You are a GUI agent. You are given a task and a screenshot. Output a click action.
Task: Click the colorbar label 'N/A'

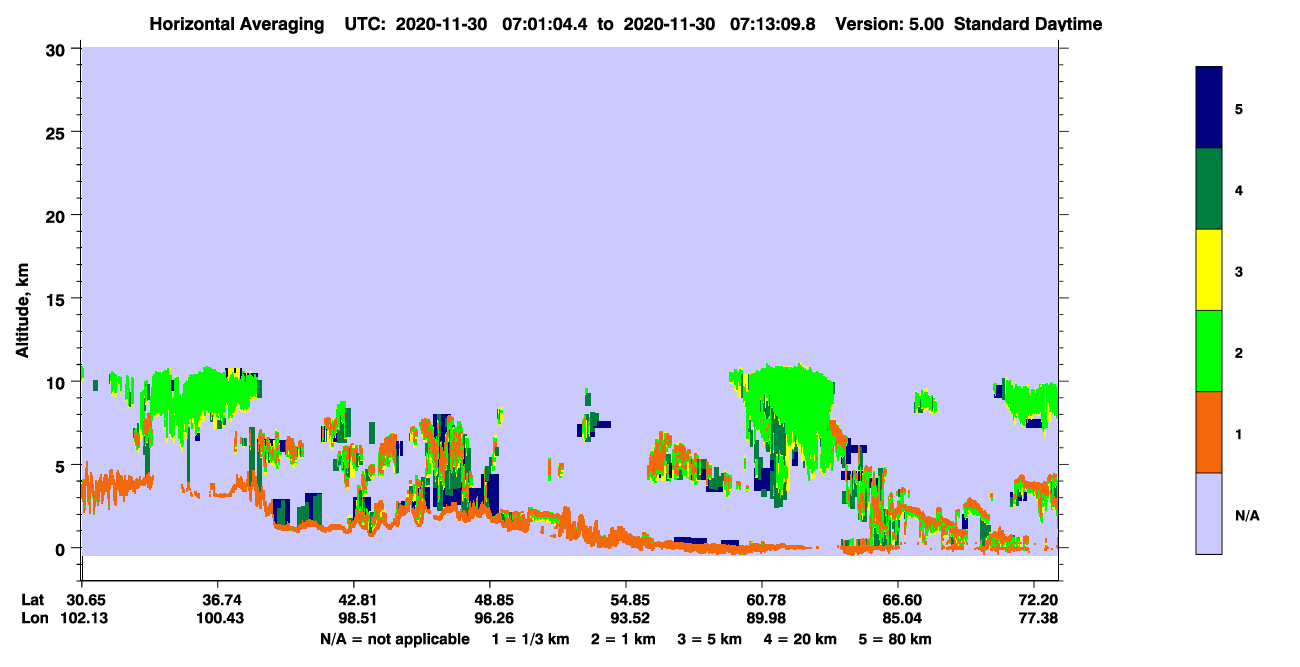pos(1246,515)
